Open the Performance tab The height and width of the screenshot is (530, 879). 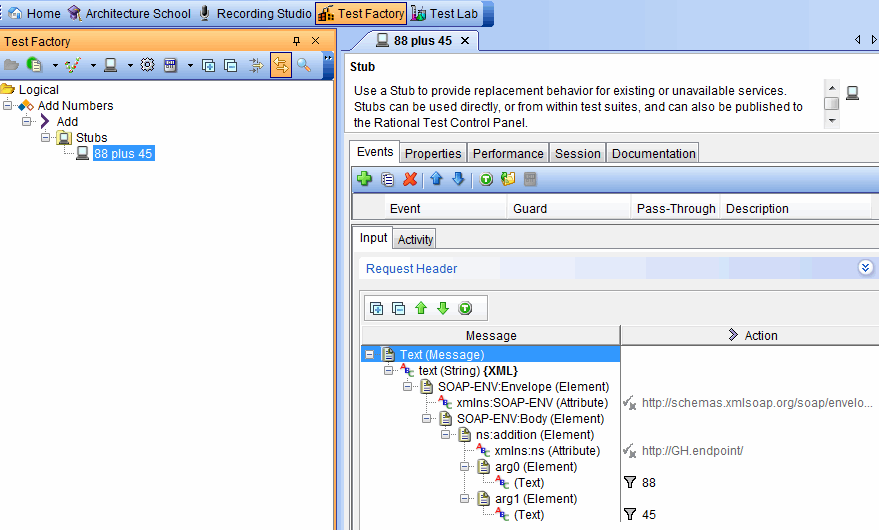tap(508, 154)
